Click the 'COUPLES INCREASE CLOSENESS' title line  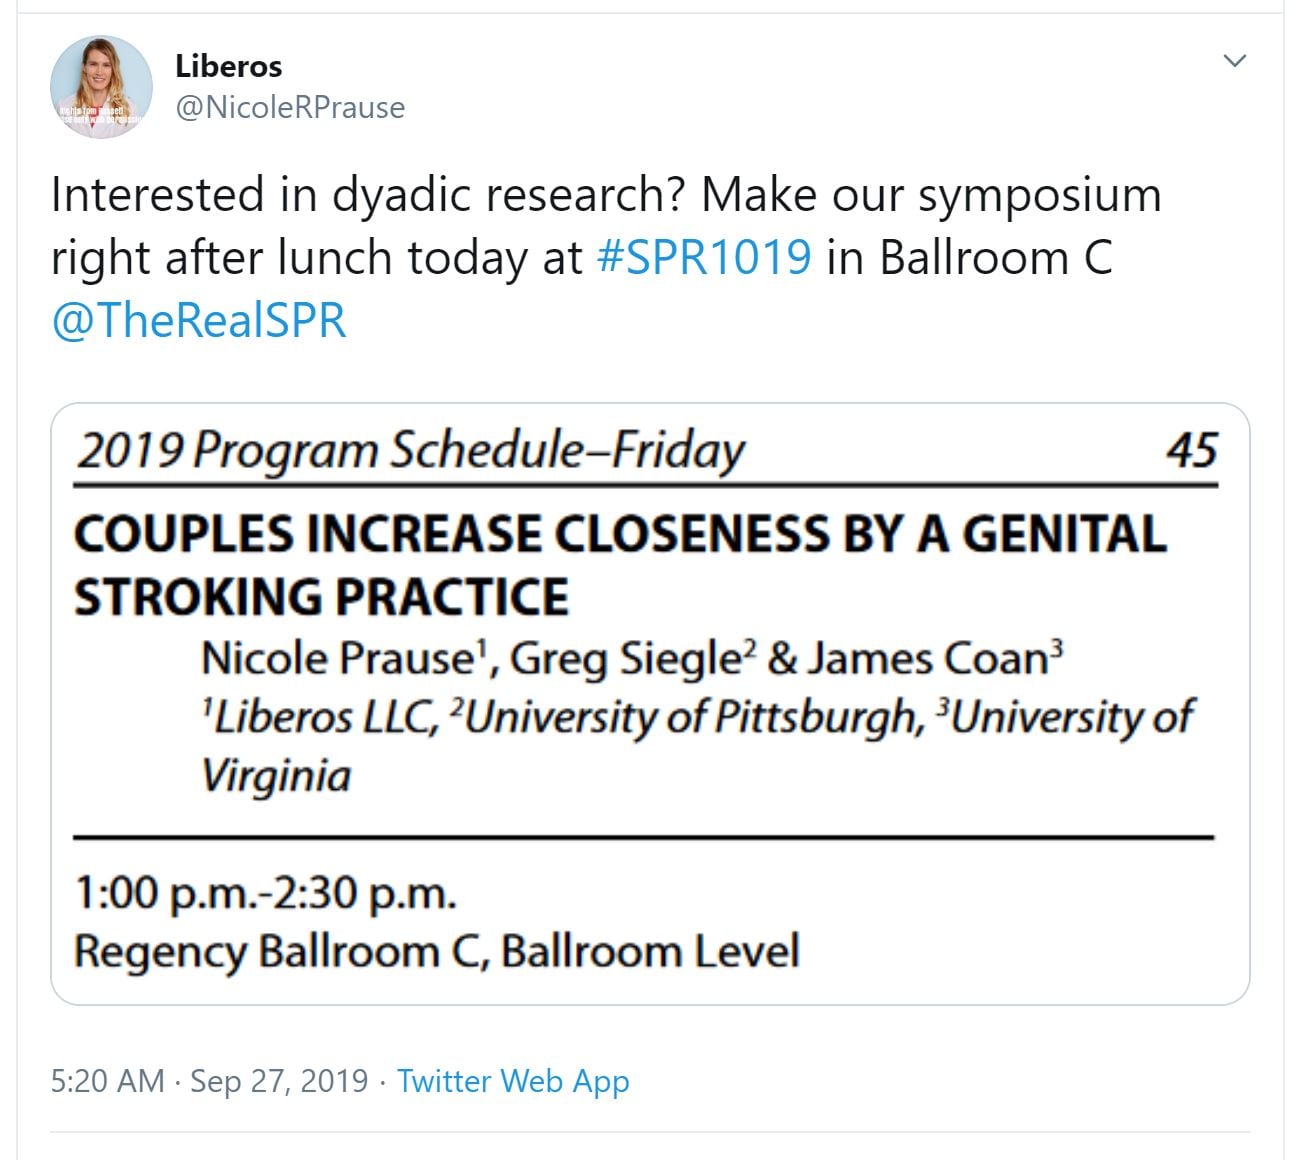[620, 534]
